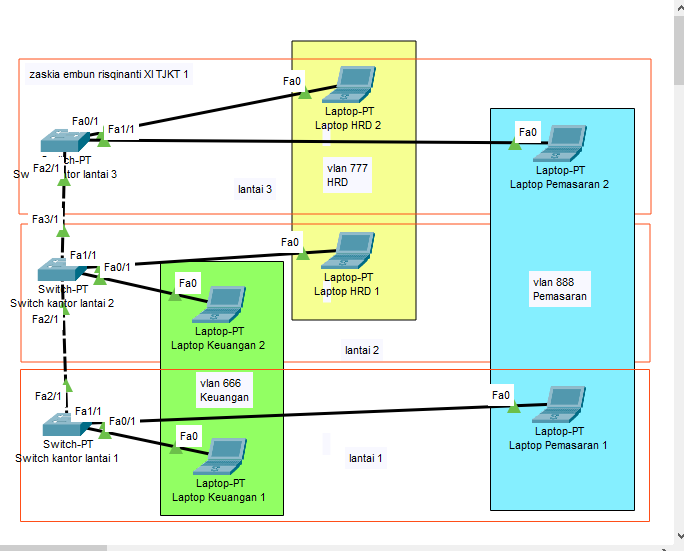Click the link light at lantai 3 switch Fa2/1

pos(64,180)
